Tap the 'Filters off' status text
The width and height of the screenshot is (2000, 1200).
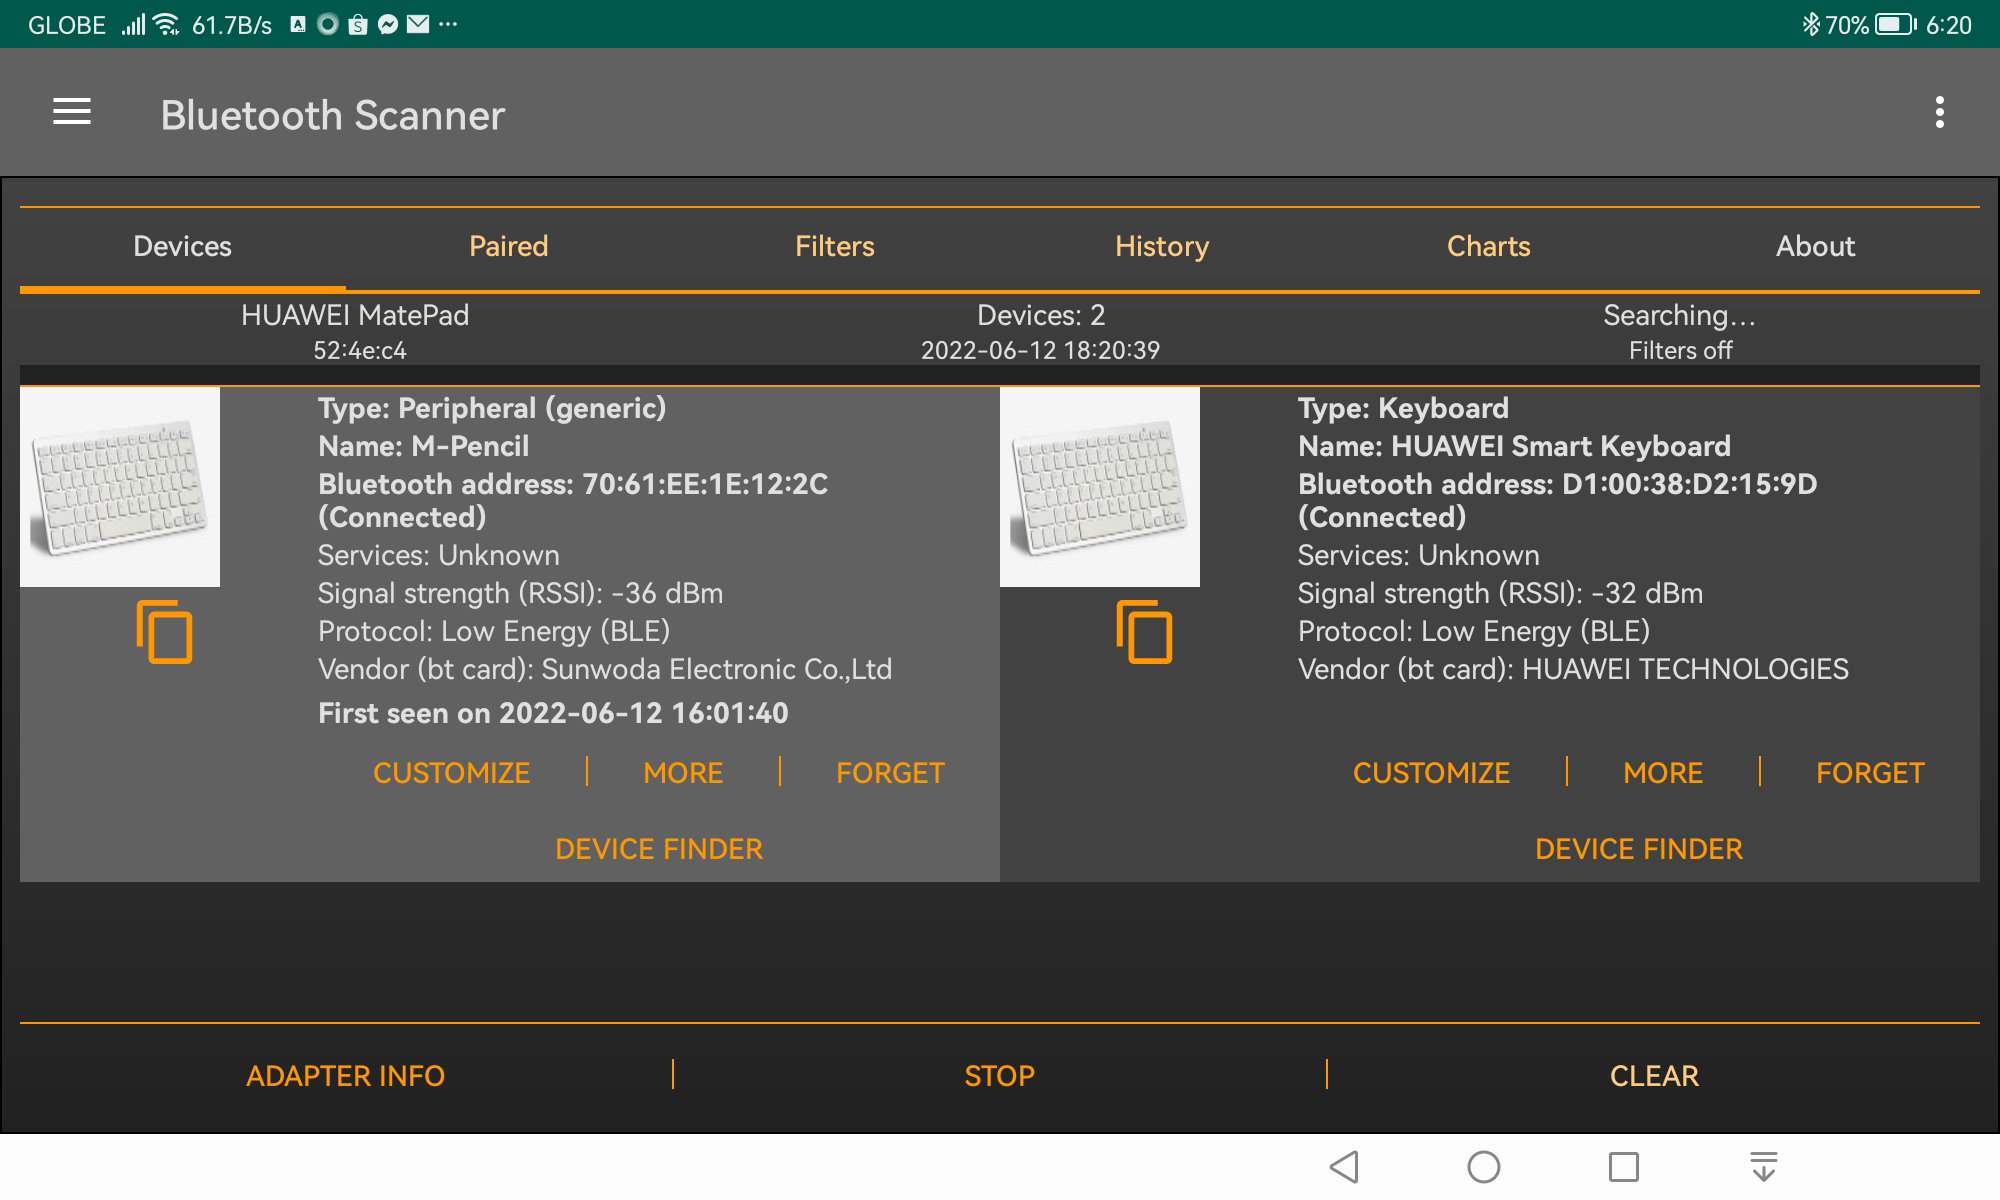point(1680,350)
